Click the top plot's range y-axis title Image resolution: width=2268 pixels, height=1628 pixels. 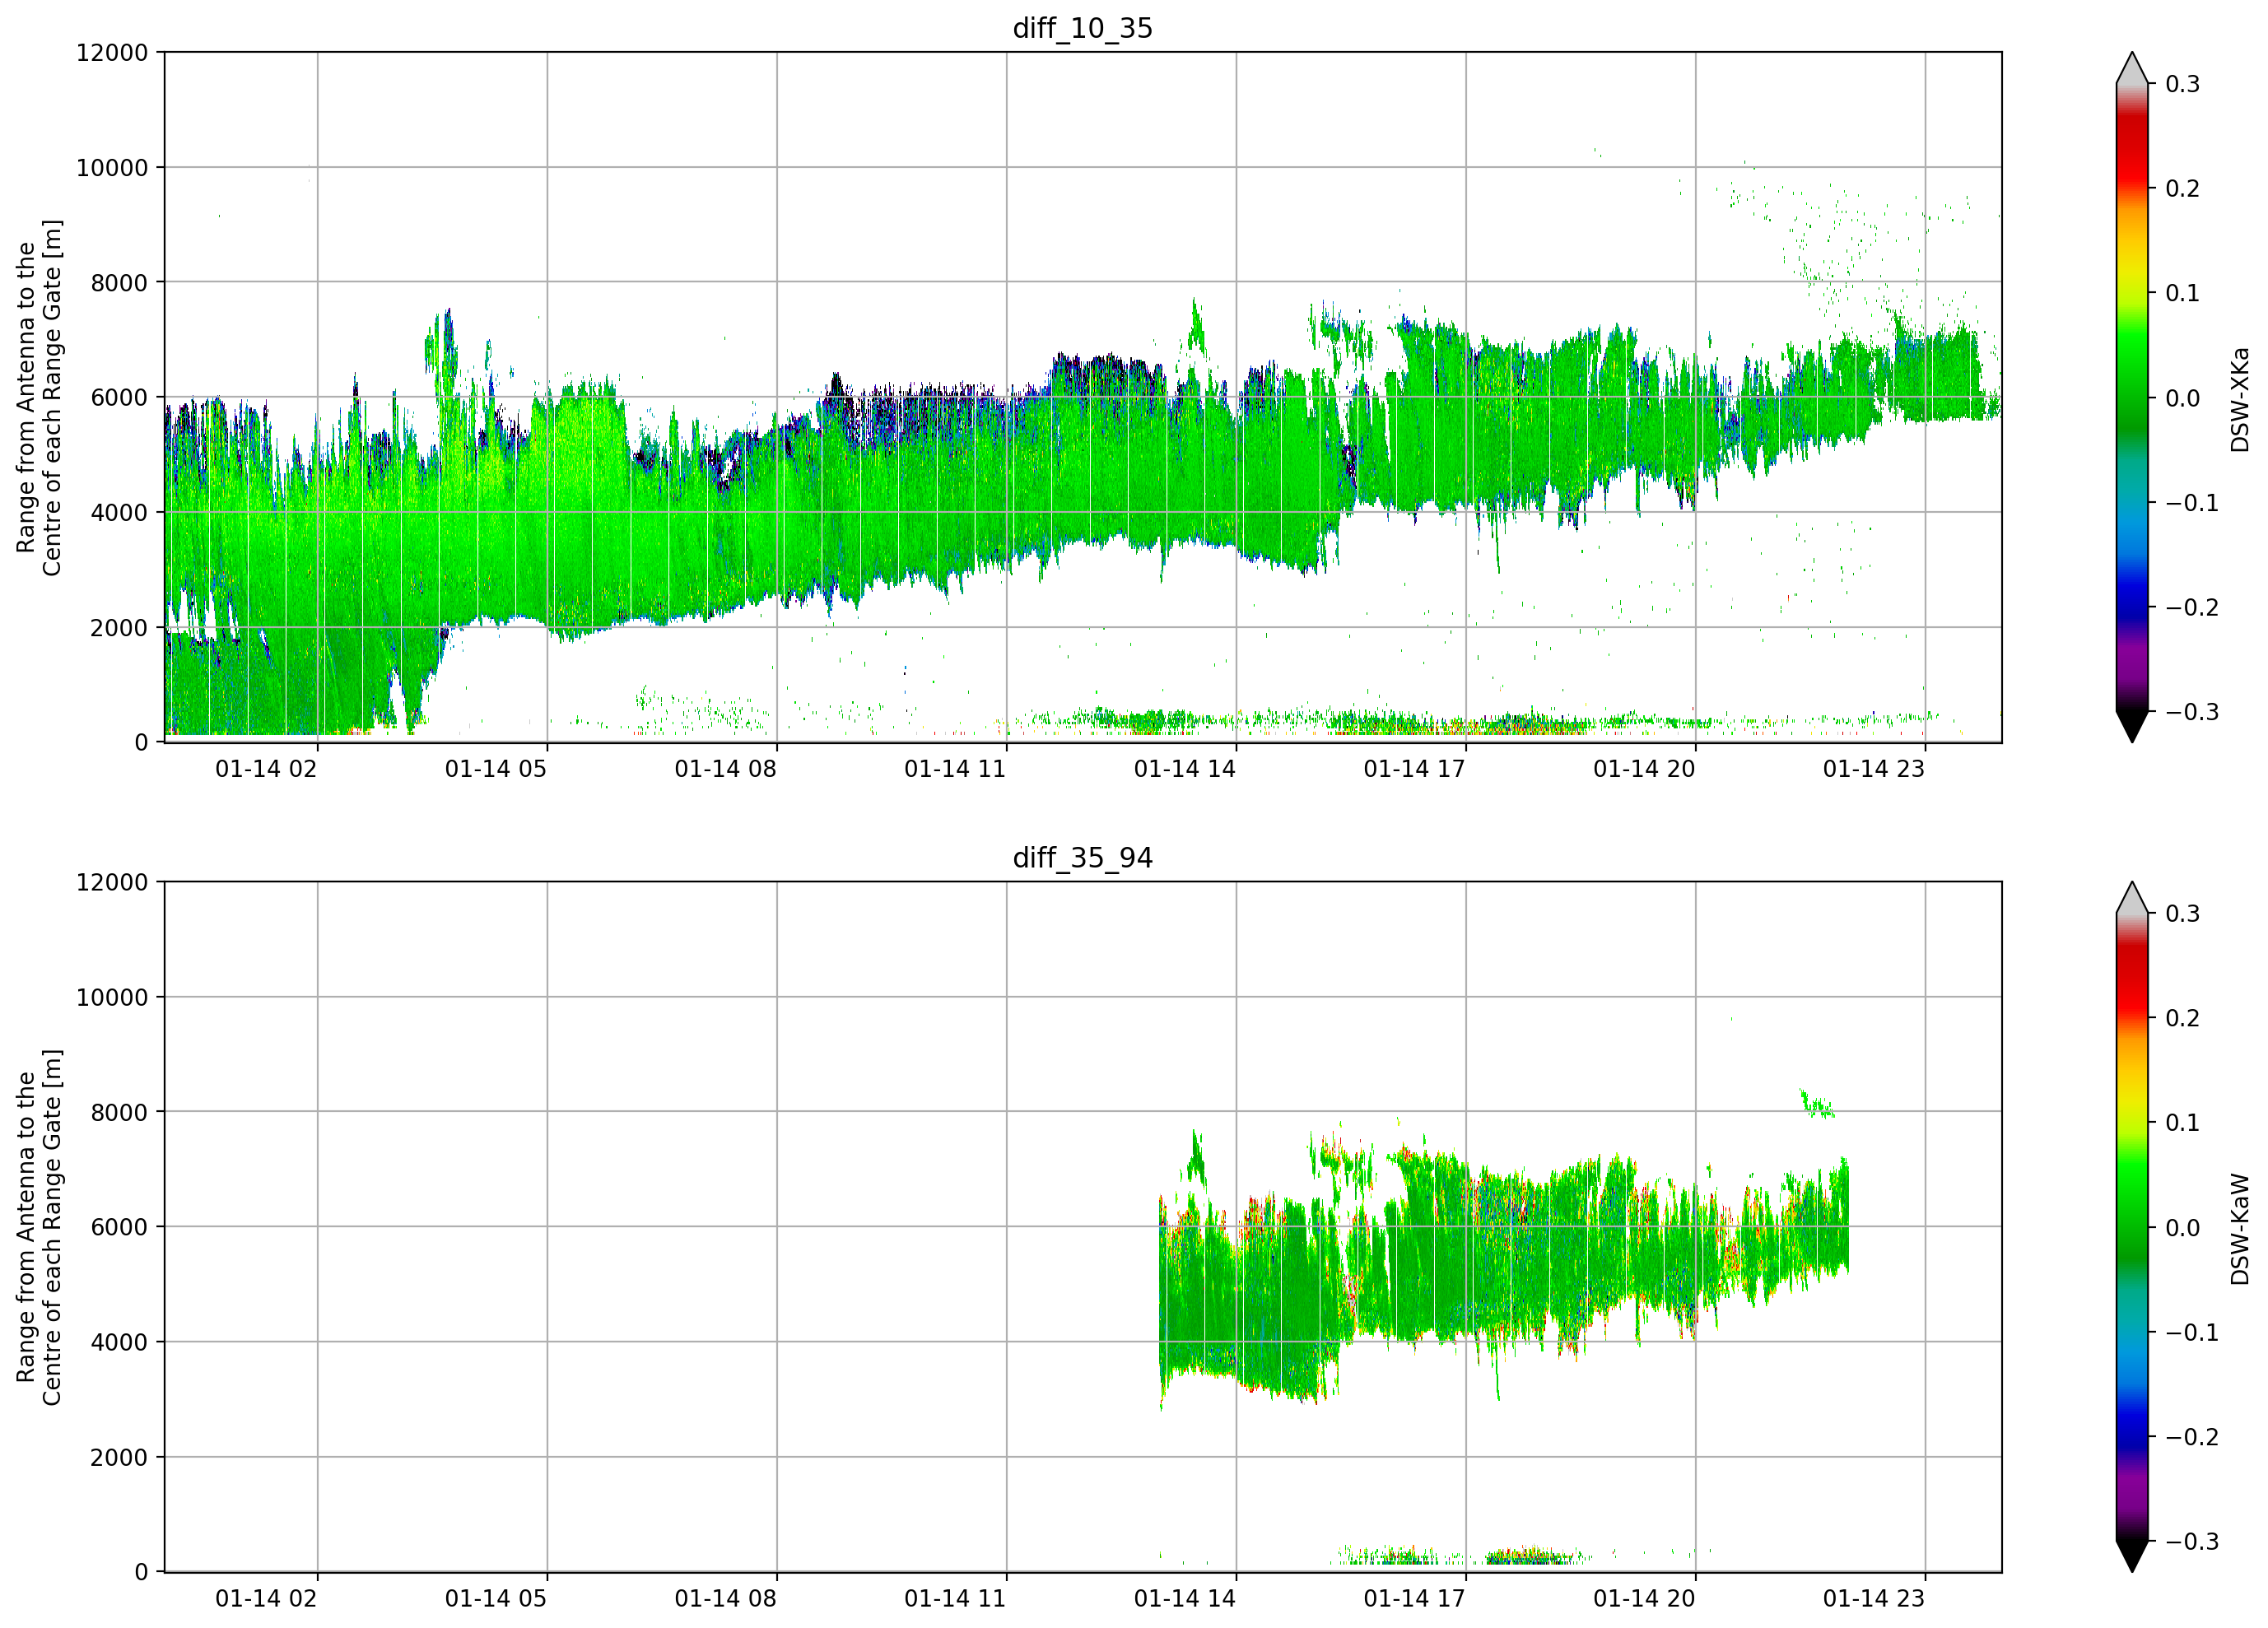coord(39,398)
